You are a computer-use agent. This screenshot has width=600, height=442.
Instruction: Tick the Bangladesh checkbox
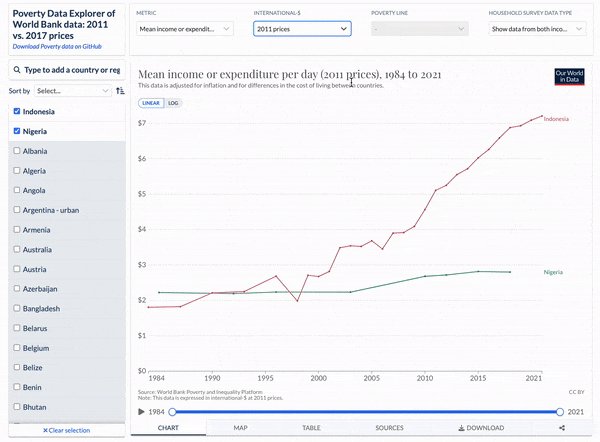tap(17, 308)
